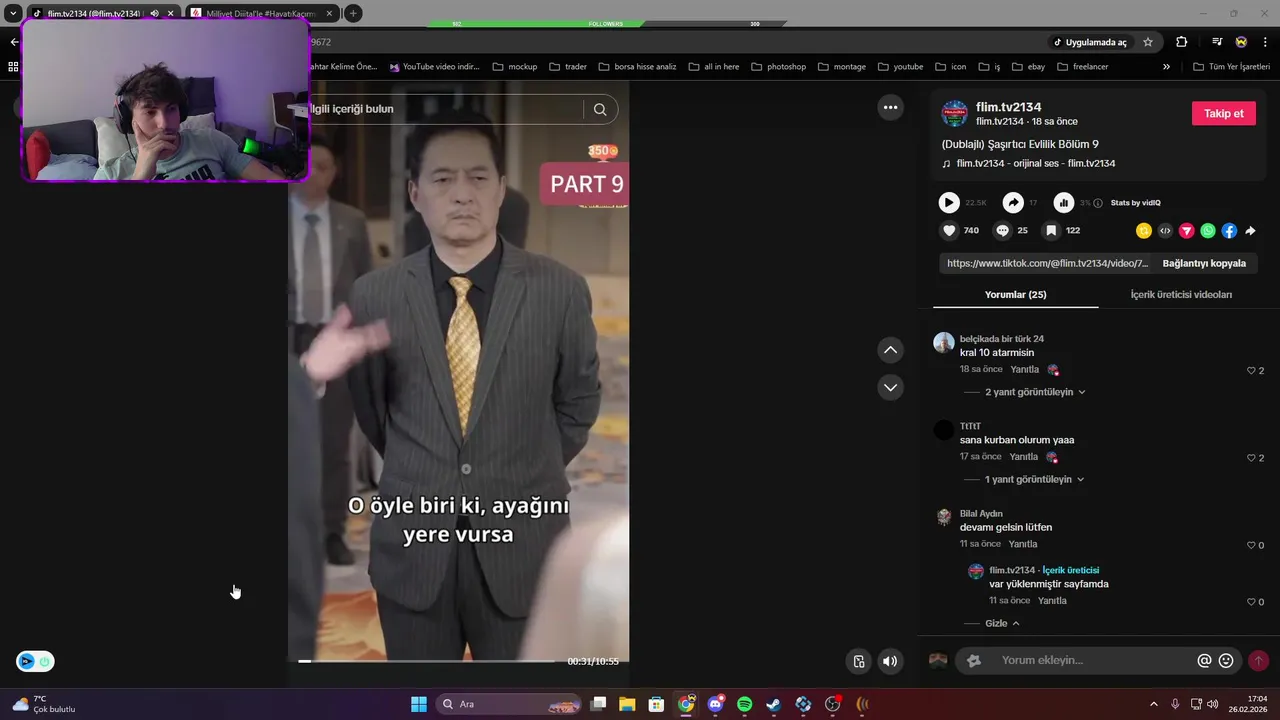Repost the video with the yellow repost icon
The width and height of the screenshot is (1280, 720).
pos(1144,231)
